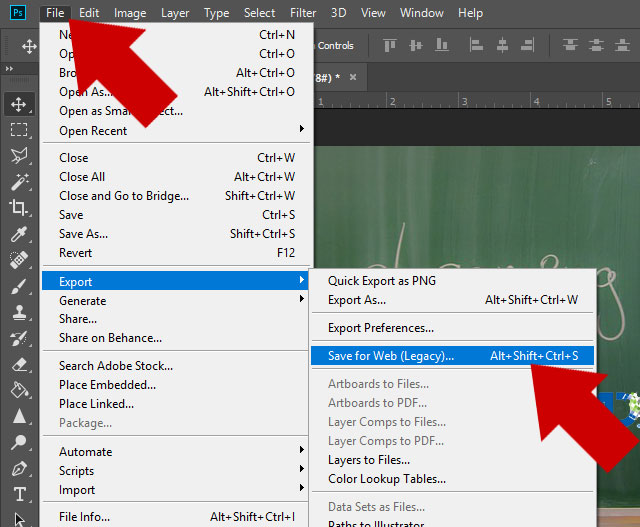Choose Export As... option
Screen dimensions: 640x527
(452, 300)
